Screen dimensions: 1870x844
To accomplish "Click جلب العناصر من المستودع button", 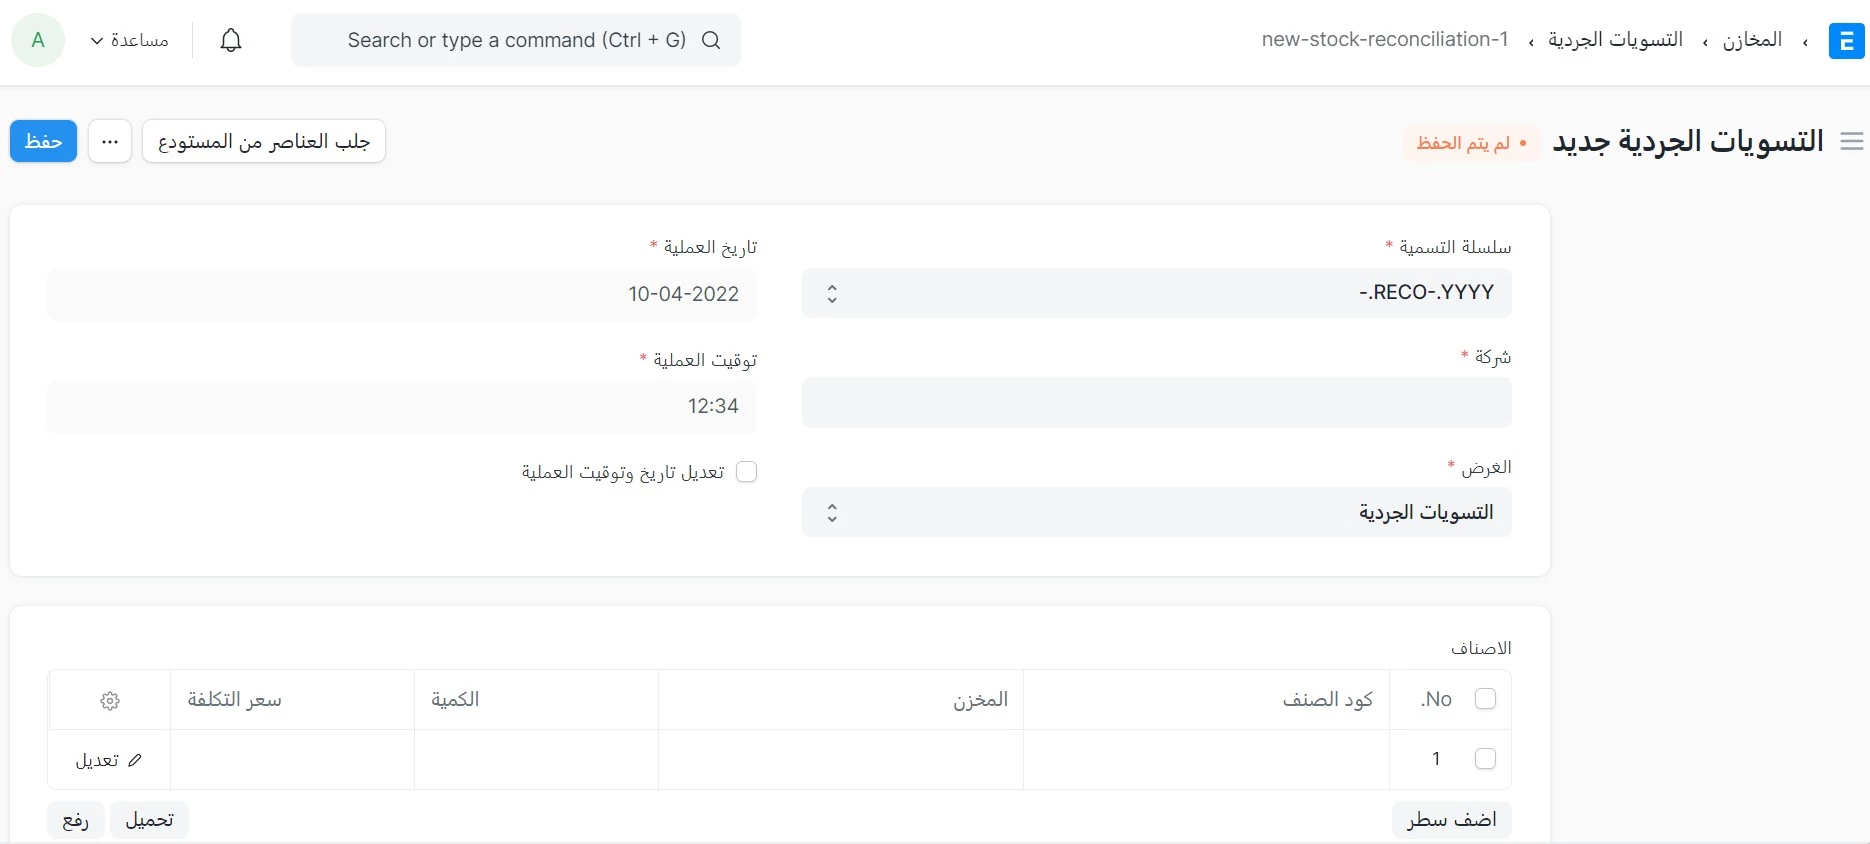I will coord(264,141).
